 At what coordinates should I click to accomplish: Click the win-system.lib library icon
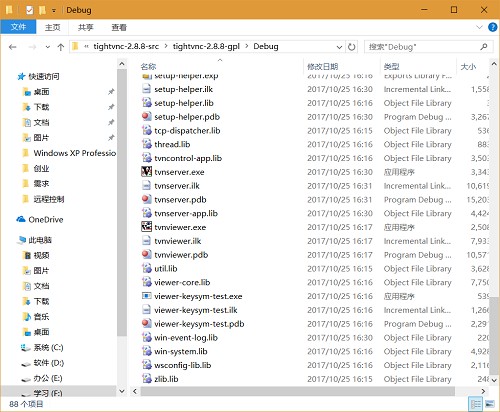[x=146, y=351]
